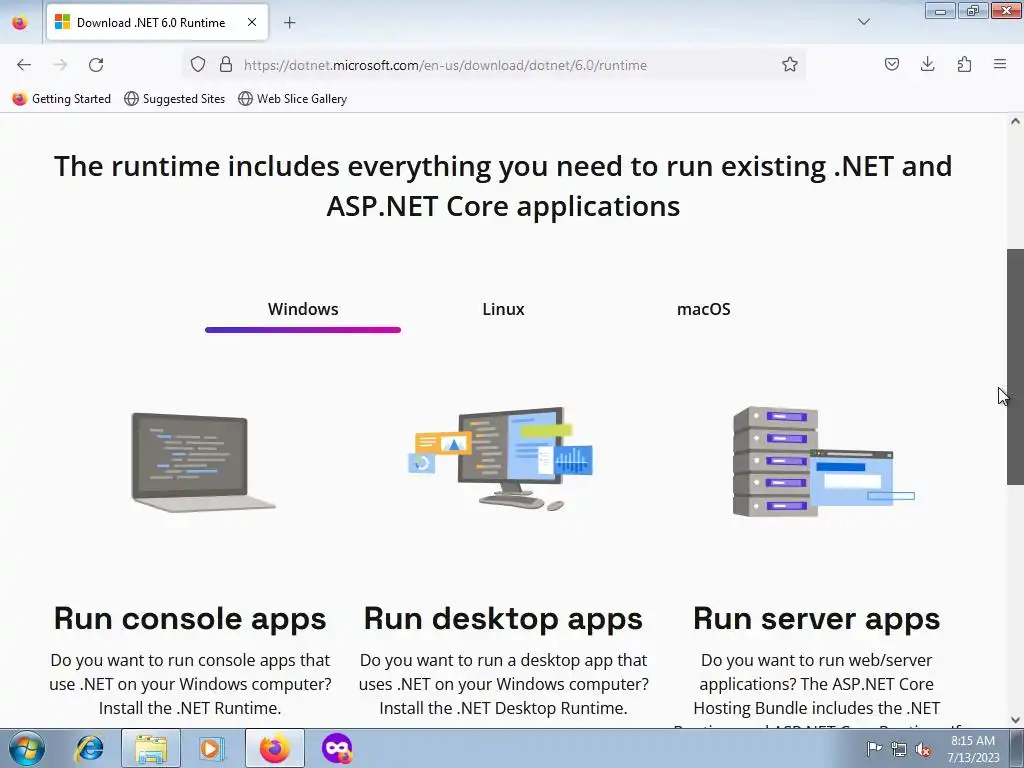
Task: Click the muted volume tray icon
Action: click(923, 750)
